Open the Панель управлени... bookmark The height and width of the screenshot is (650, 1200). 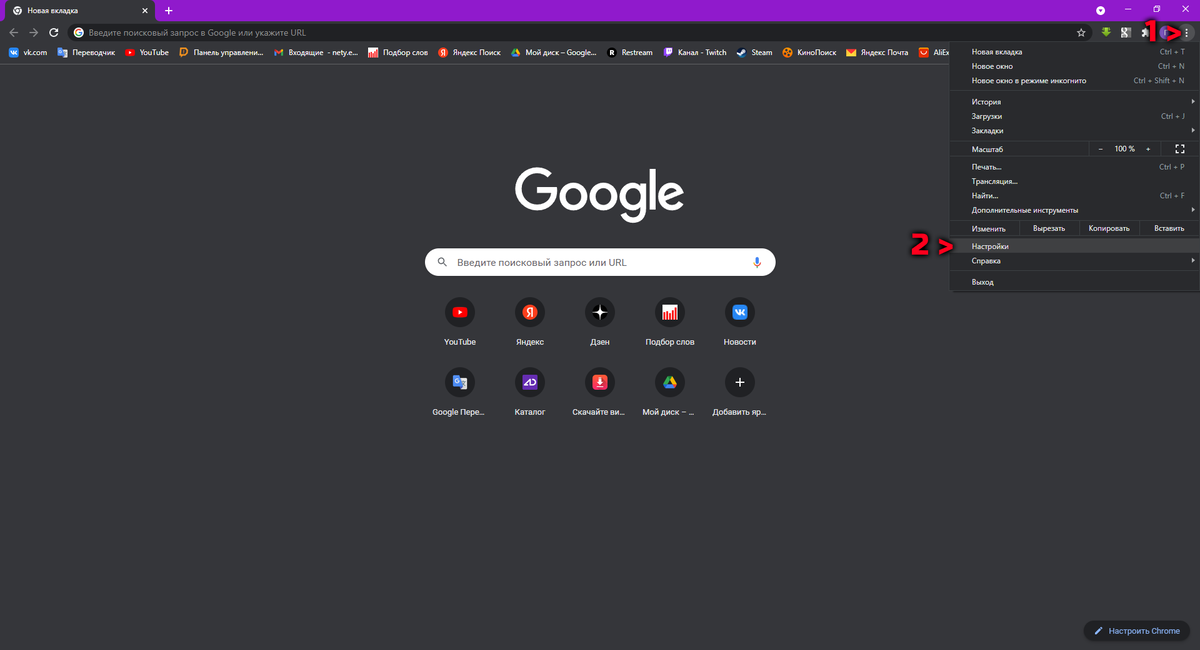[221, 53]
